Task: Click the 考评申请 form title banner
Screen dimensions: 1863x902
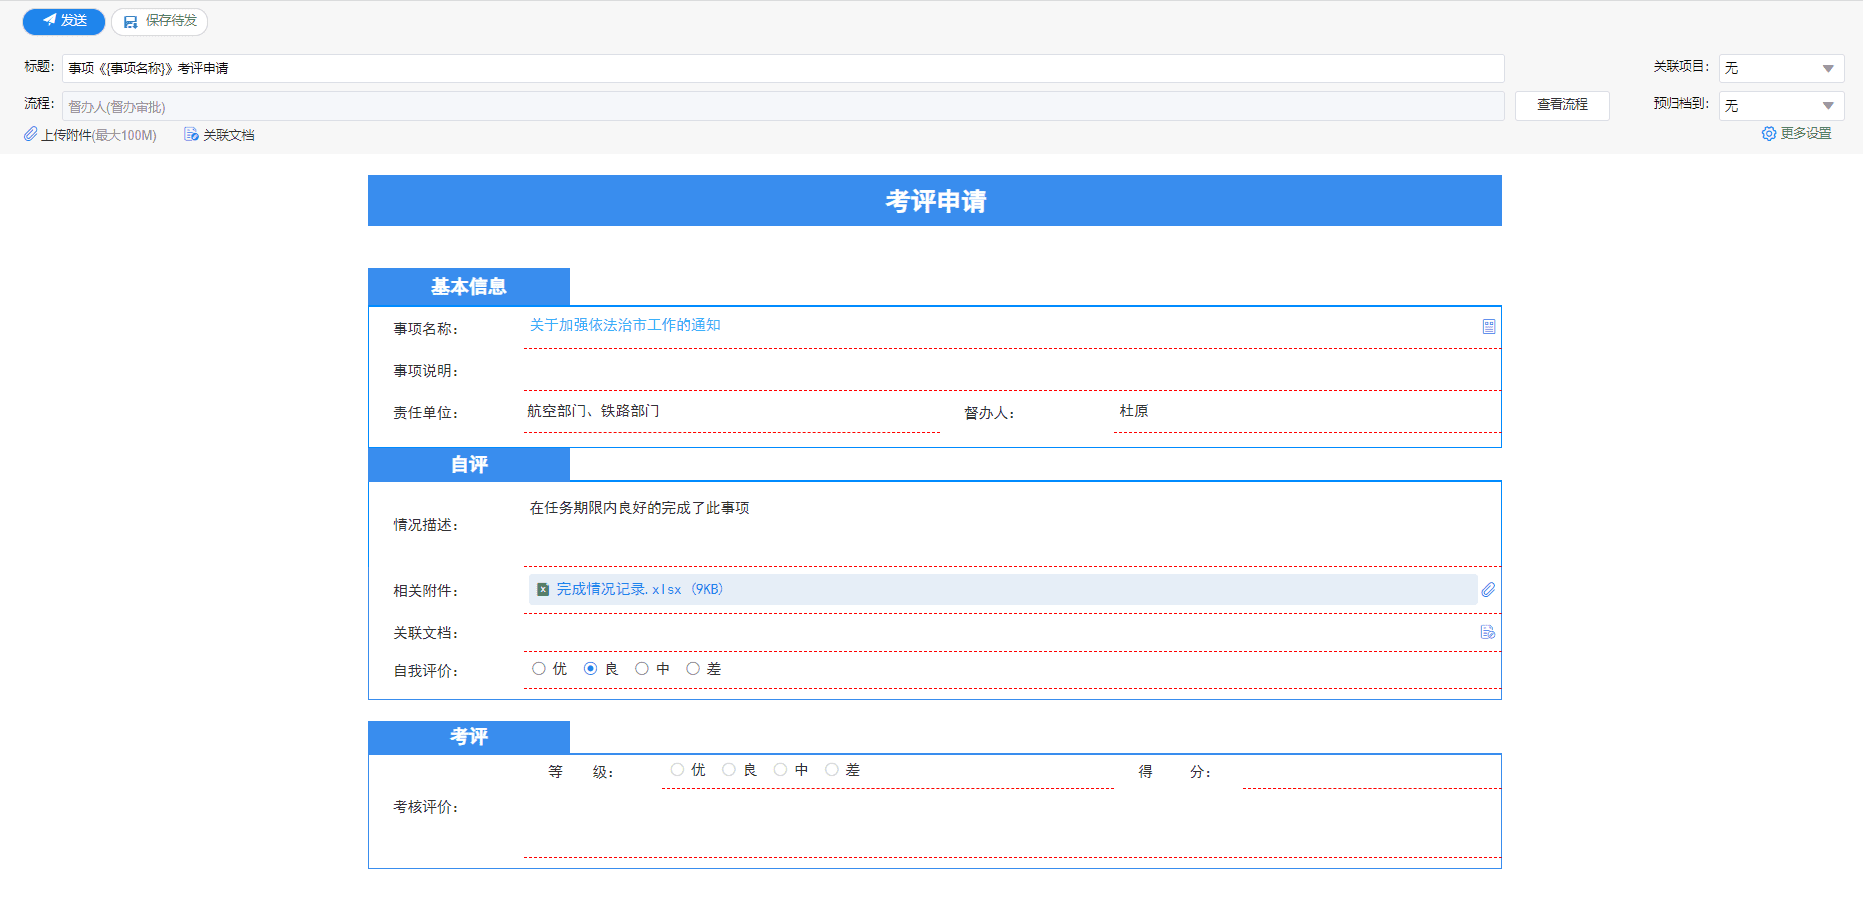Action: [935, 201]
